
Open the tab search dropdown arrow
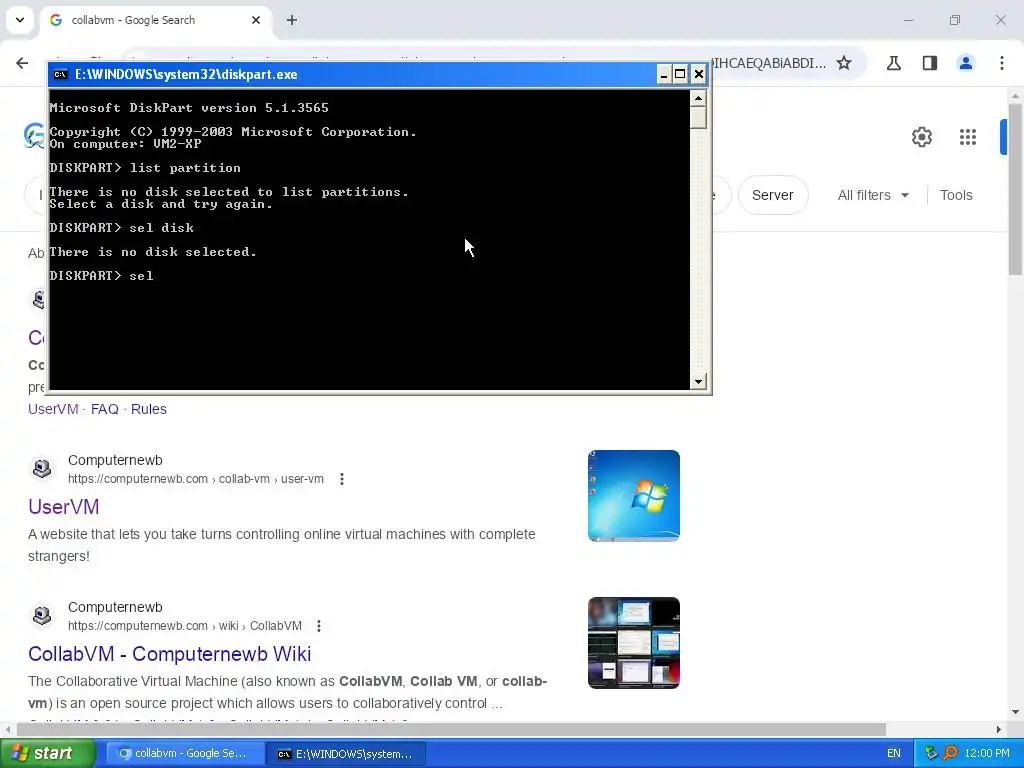click(20, 20)
